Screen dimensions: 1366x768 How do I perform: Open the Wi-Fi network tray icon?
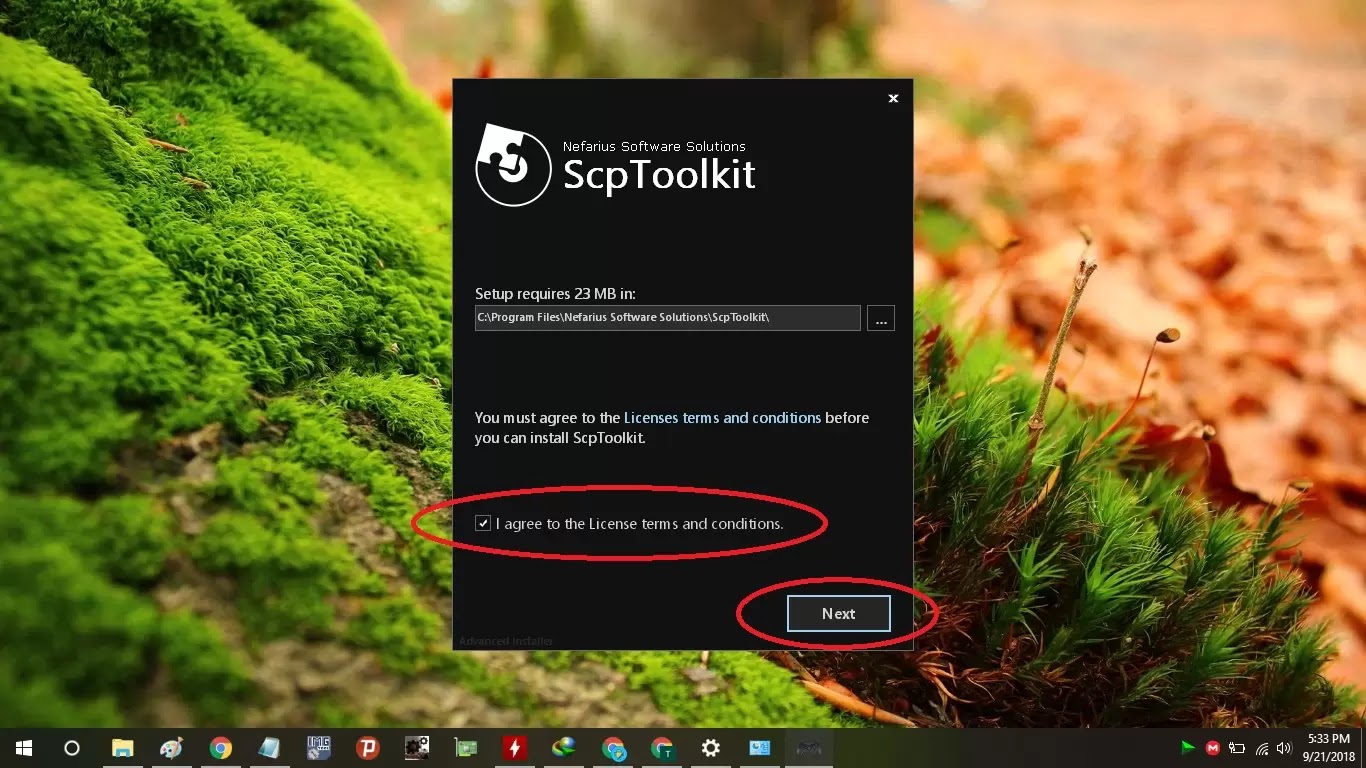[1261, 748]
